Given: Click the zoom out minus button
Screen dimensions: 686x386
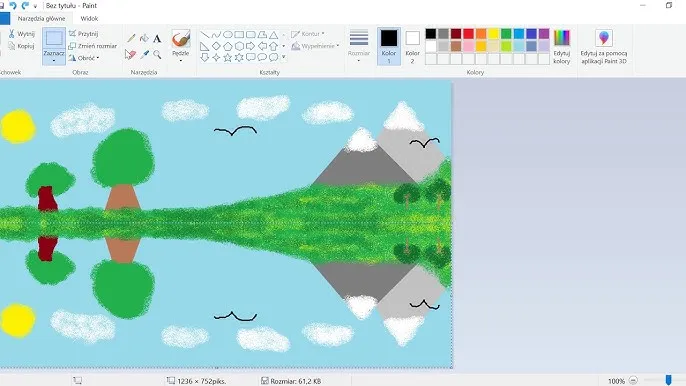Looking at the screenshot, I should pos(633,380).
